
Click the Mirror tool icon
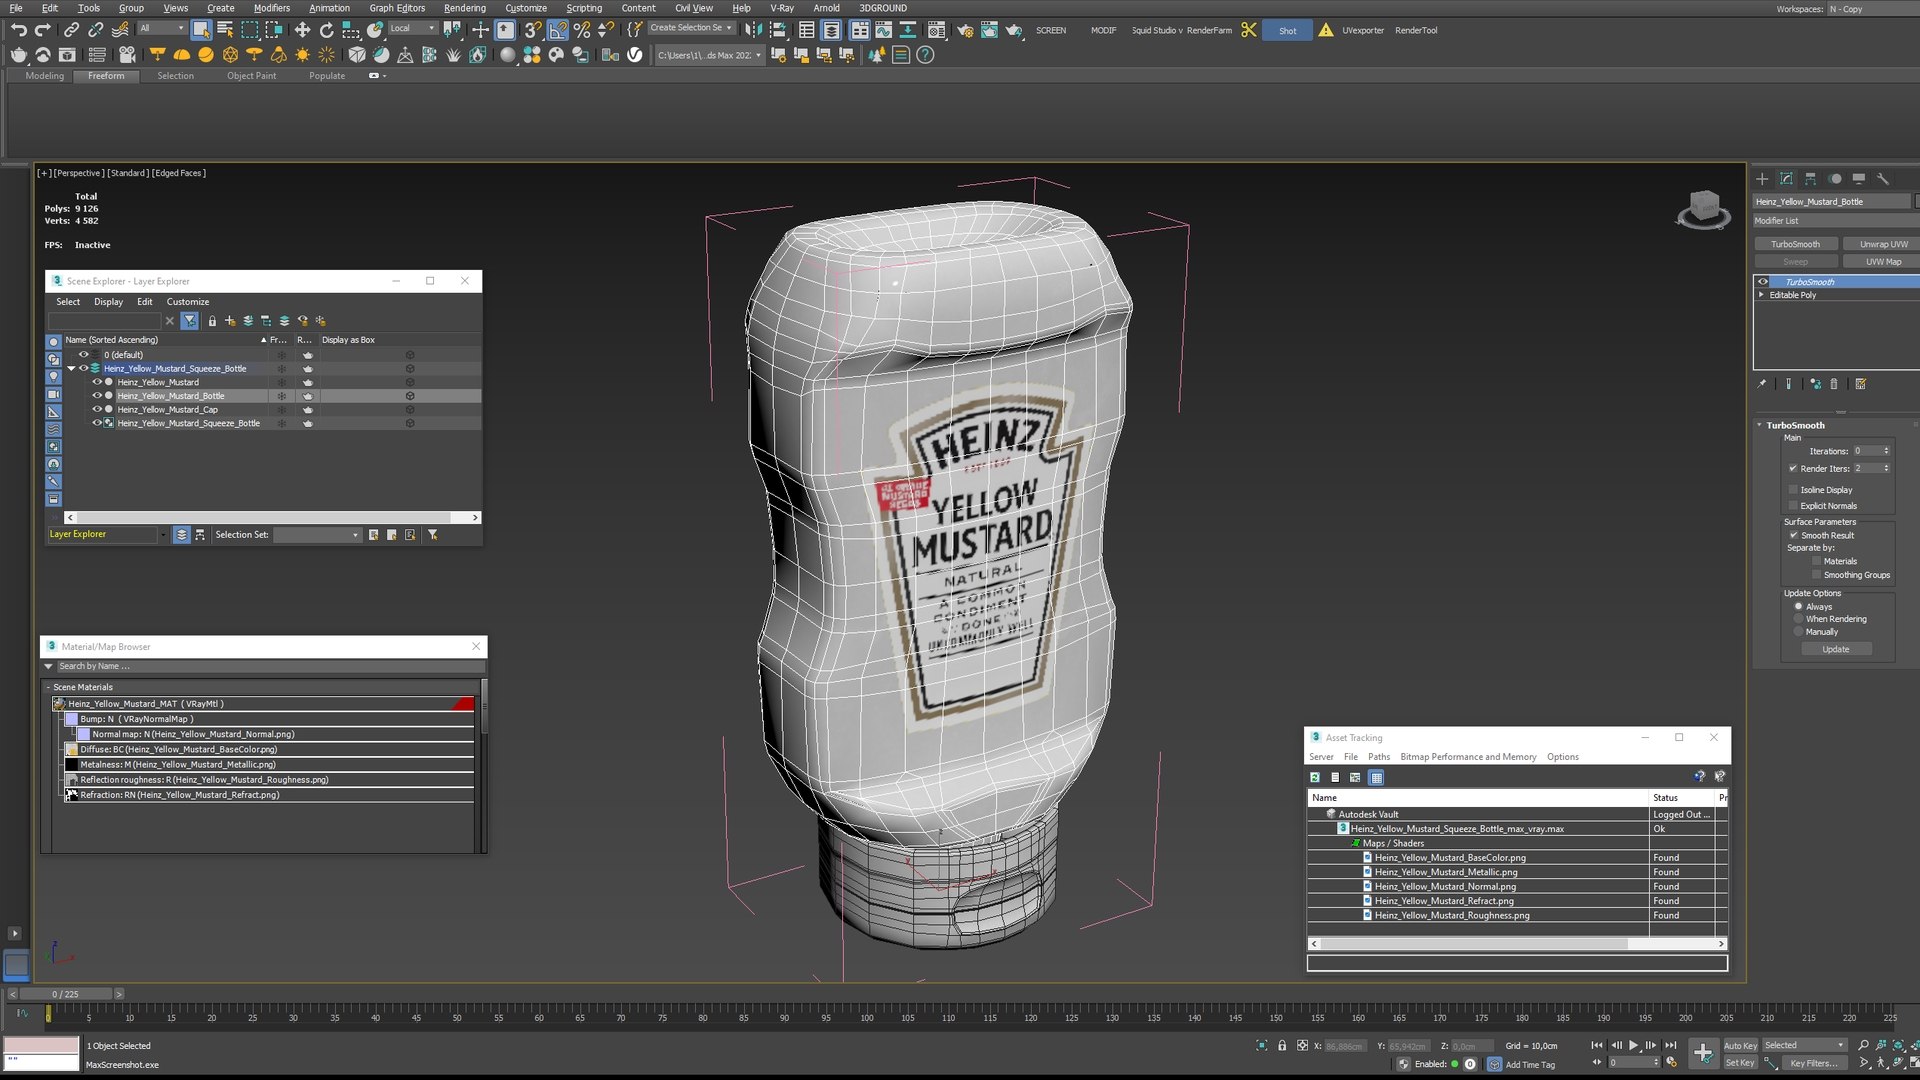pyautogui.click(x=753, y=30)
